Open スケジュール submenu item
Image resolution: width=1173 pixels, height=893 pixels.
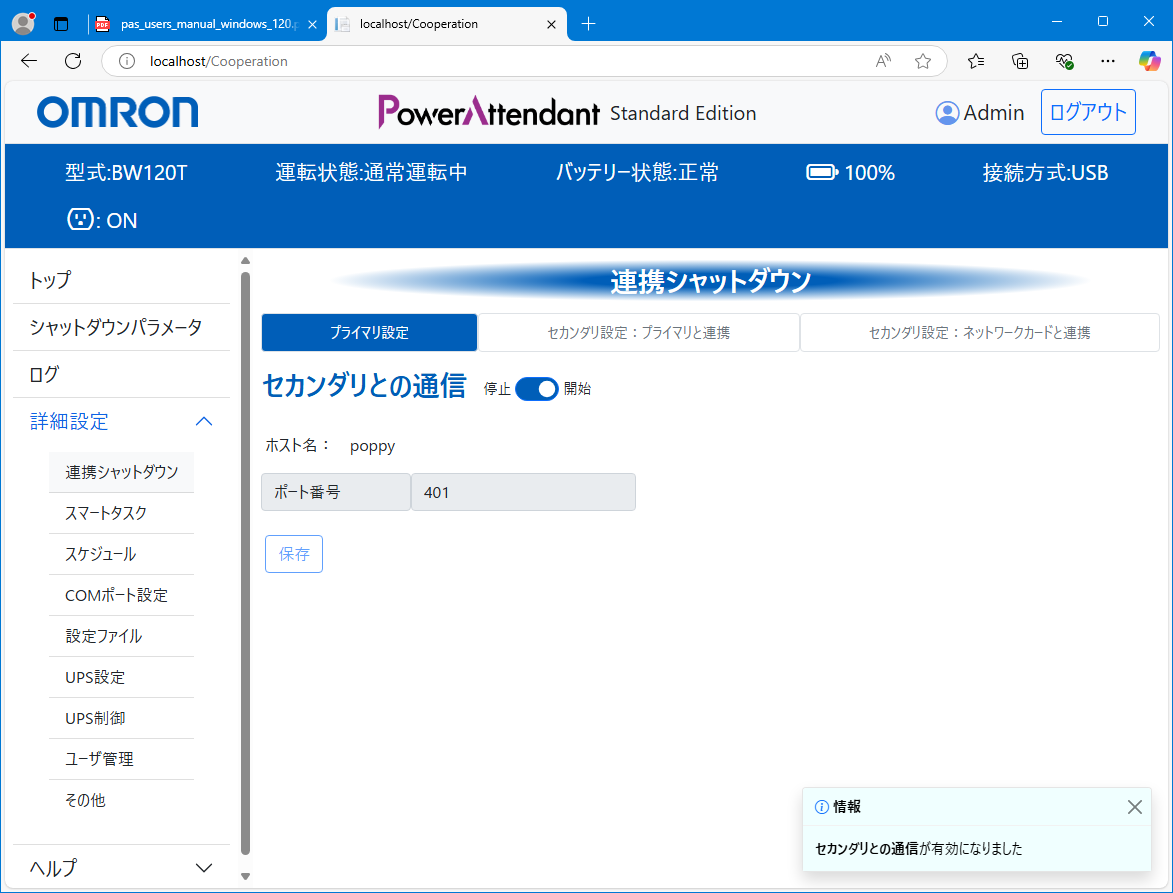(121, 554)
